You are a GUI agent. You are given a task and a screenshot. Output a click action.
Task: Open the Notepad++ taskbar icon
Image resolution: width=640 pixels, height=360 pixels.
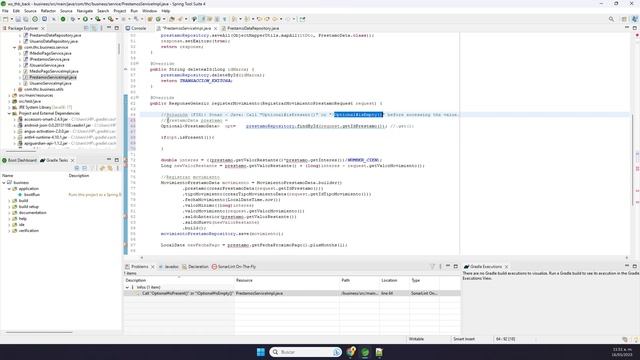pyautogui.click(x=379, y=352)
